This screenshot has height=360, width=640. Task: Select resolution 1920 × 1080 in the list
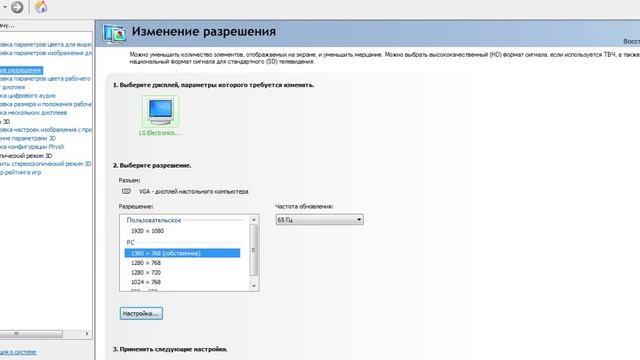coord(147,231)
